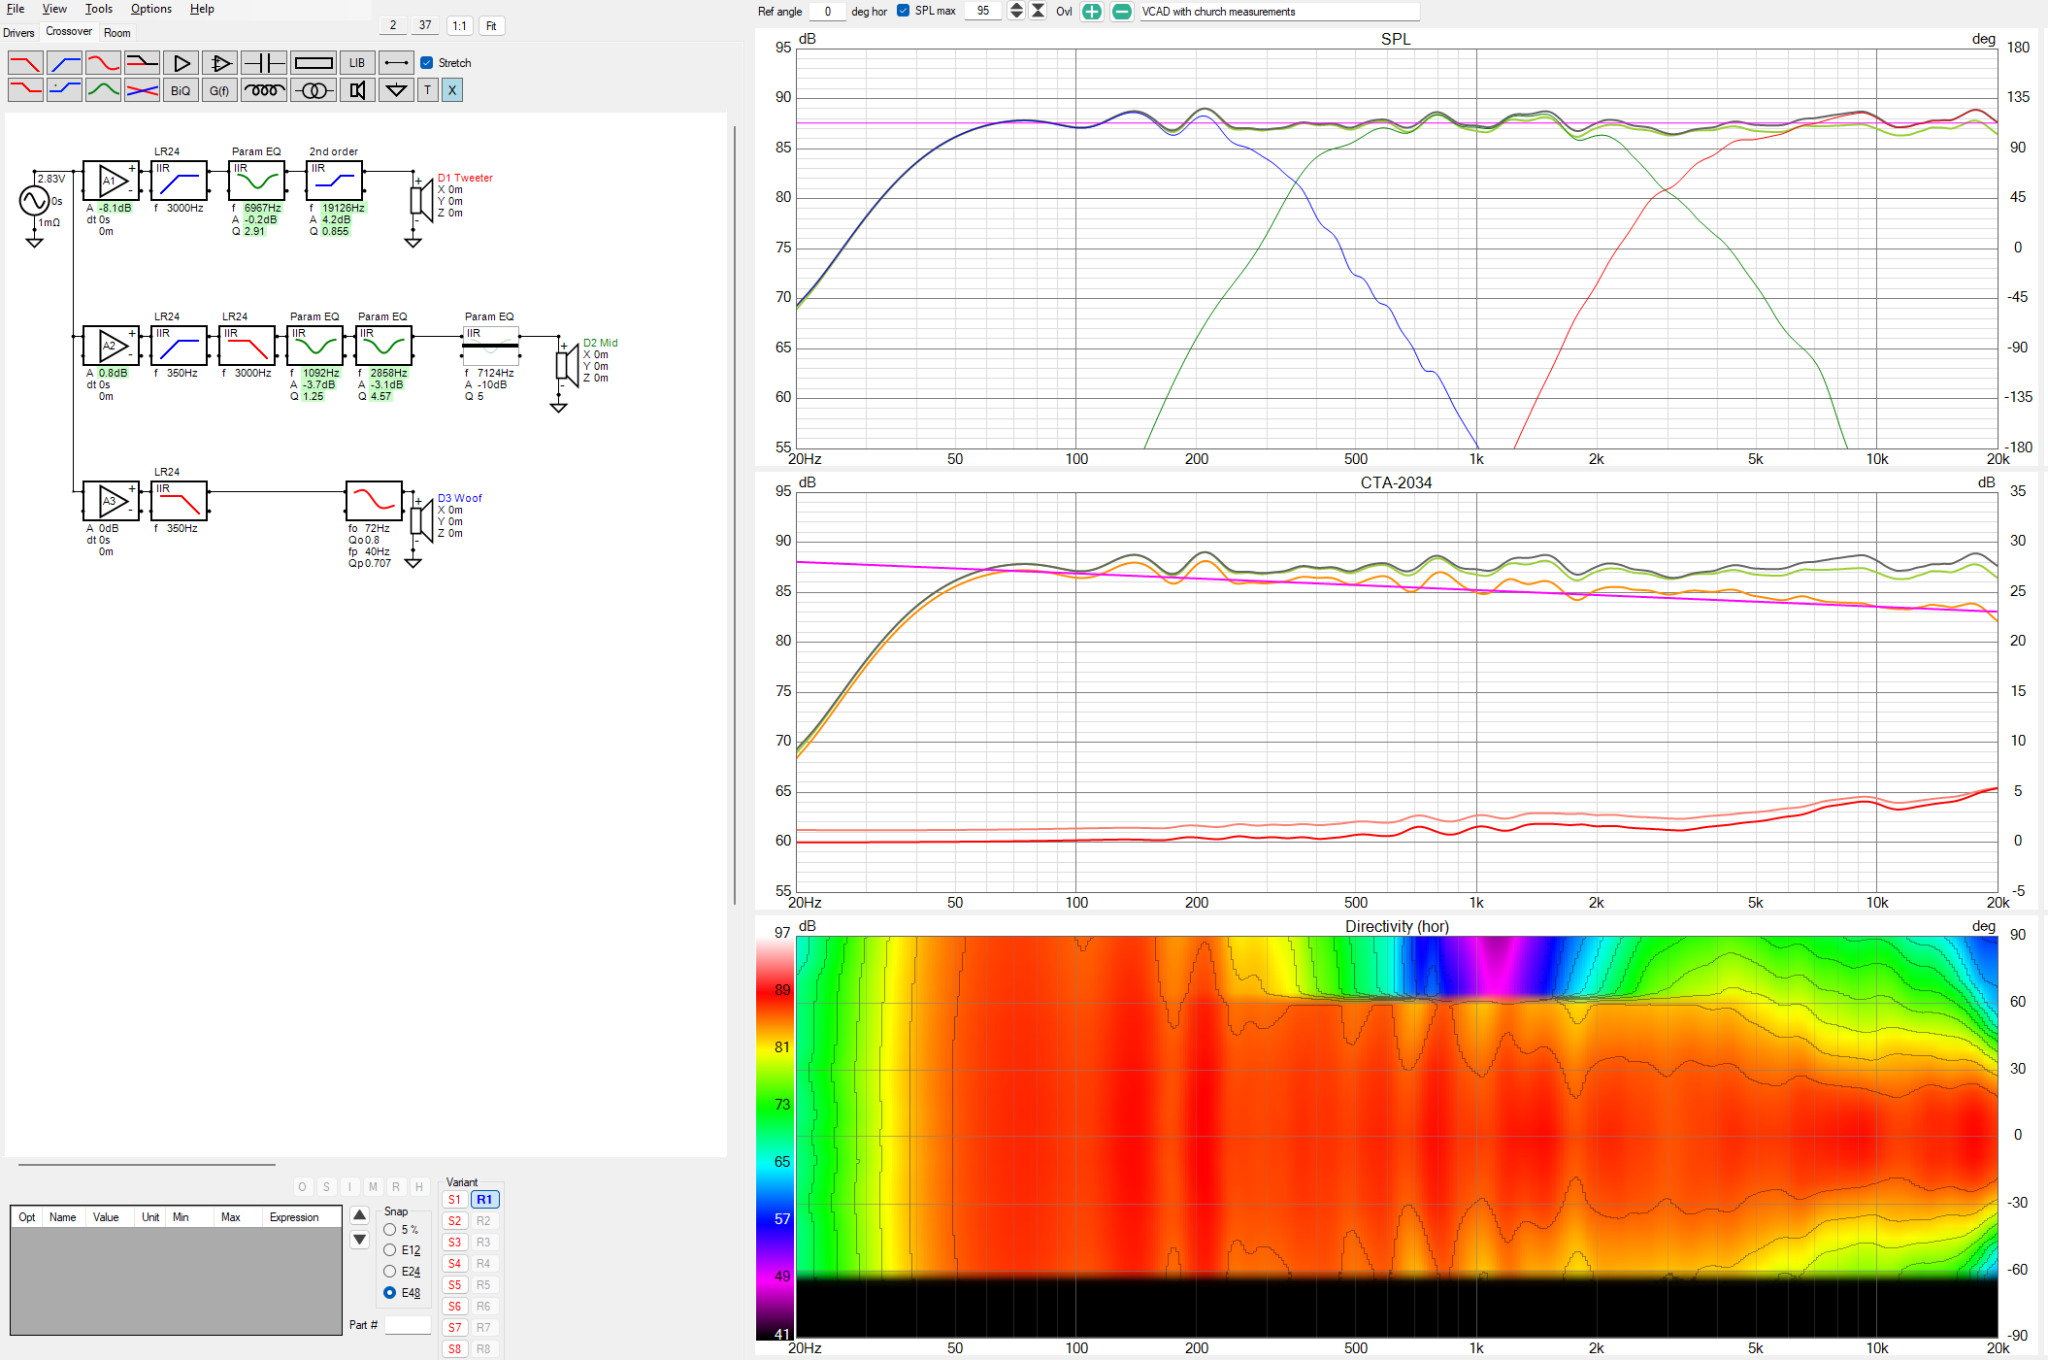
Task: Select variant S3 button
Action: 455,1242
